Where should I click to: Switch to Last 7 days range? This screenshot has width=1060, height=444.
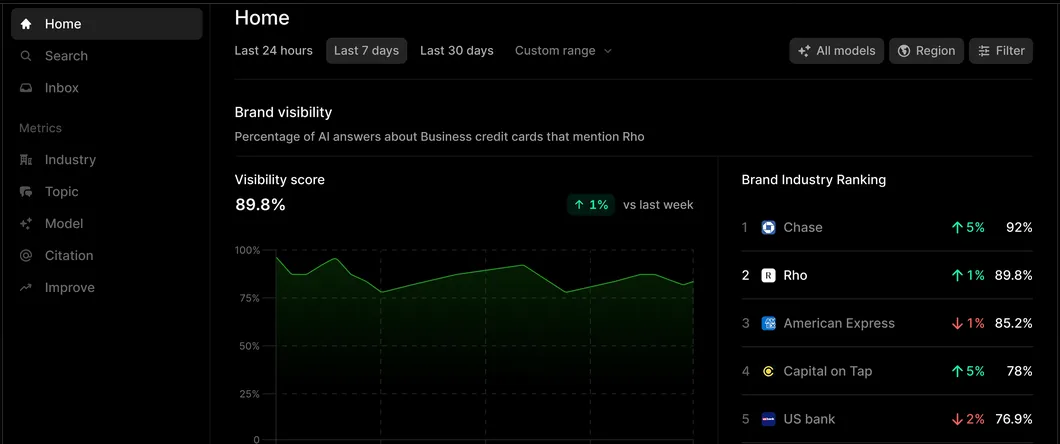(366, 51)
